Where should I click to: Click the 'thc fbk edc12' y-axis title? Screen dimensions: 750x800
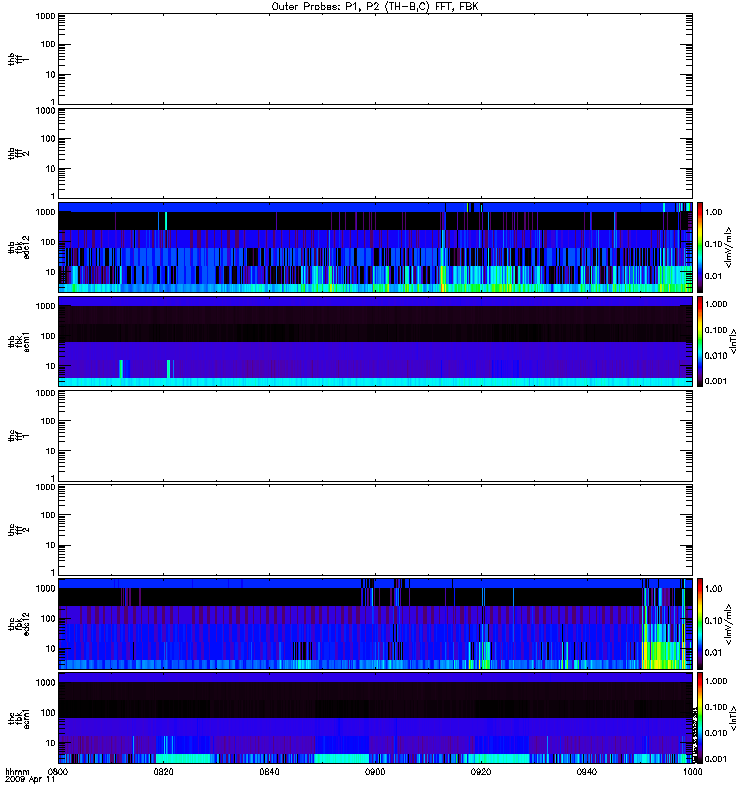18,624
